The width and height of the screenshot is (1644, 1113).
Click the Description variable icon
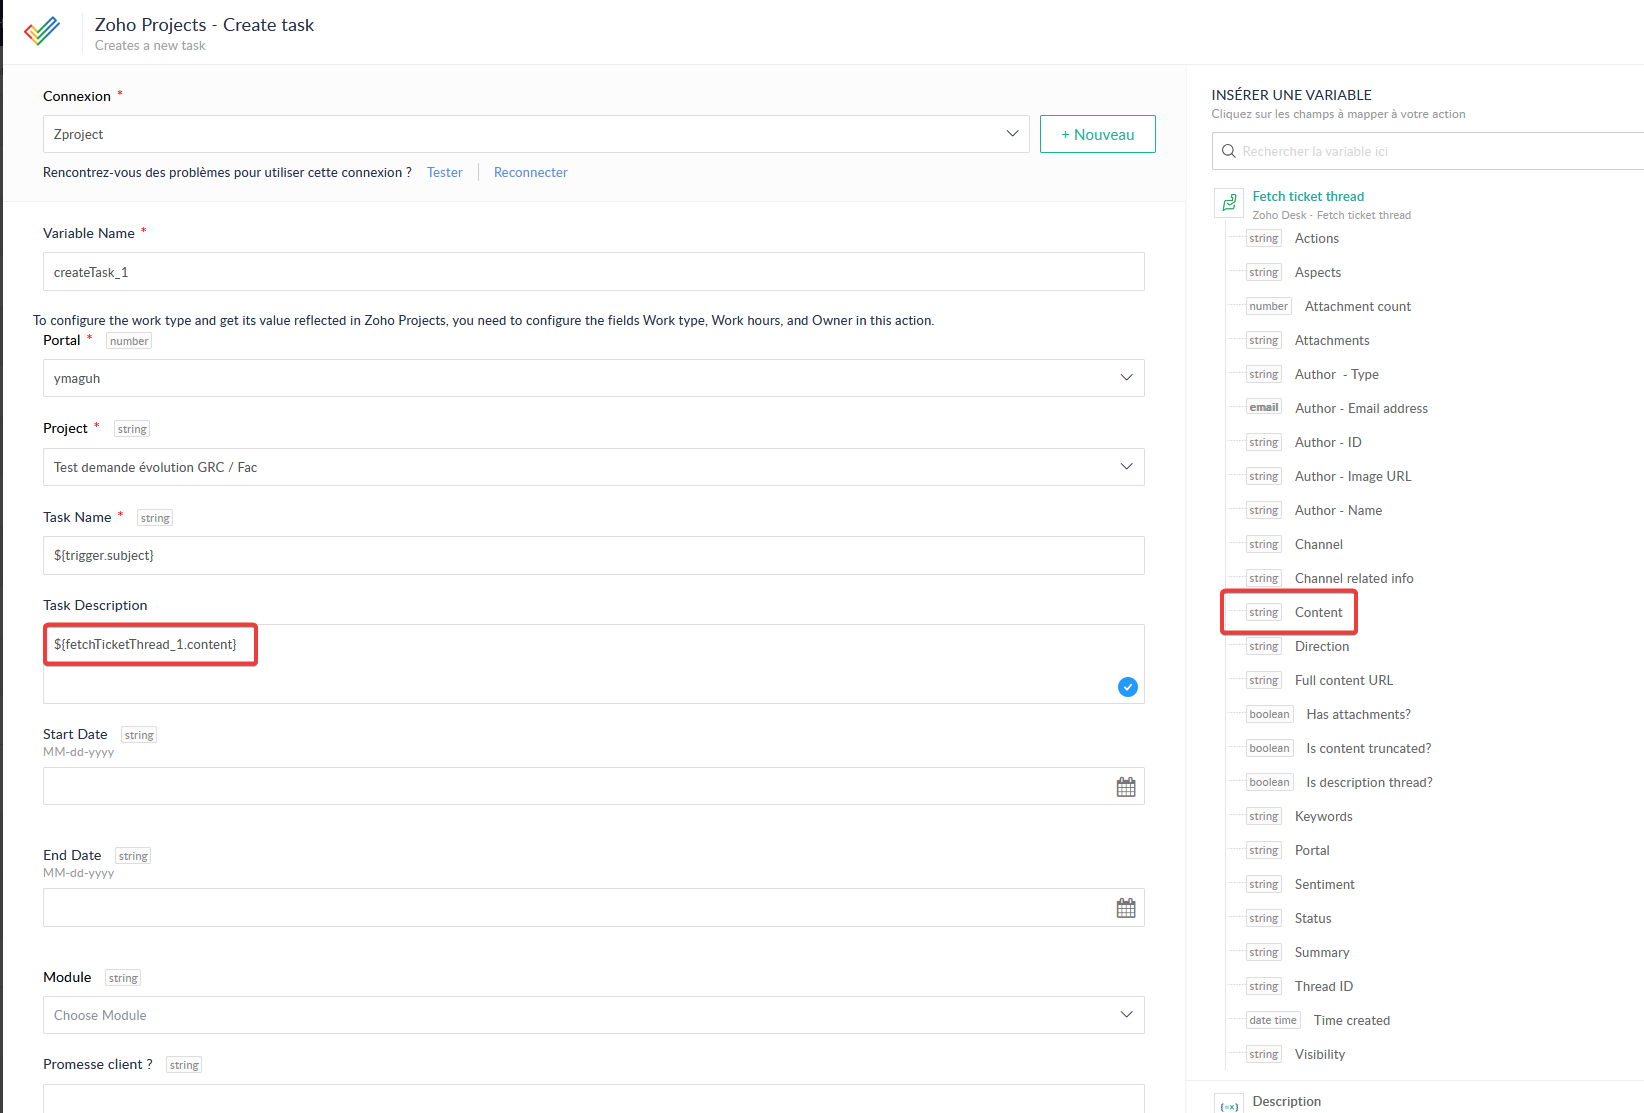point(1229,1105)
